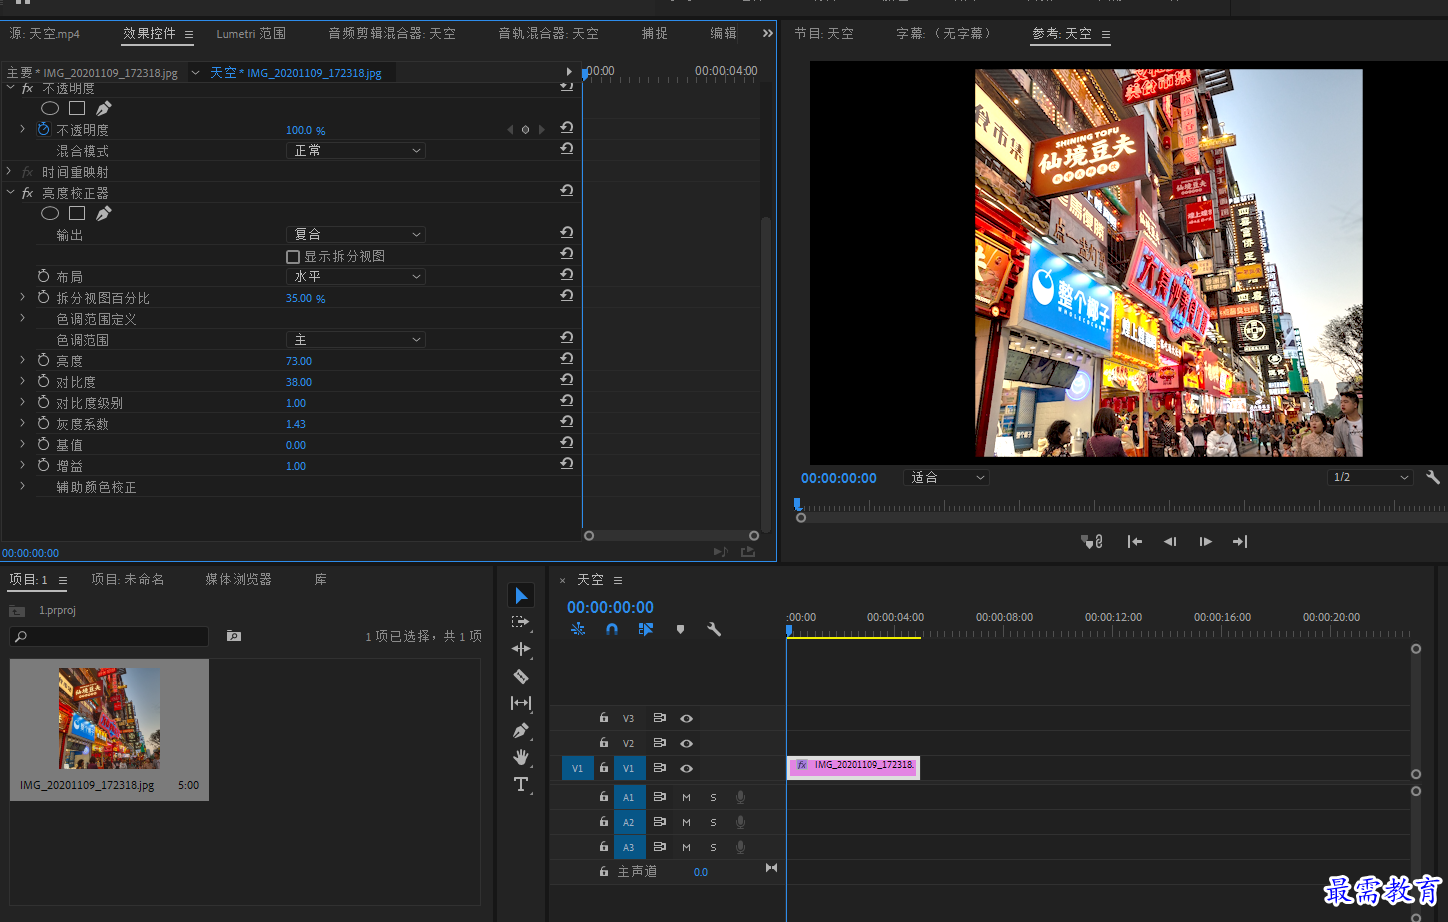The height and width of the screenshot is (922, 1448).
Task: Click the 38.00 contrast value
Action: point(299,382)
